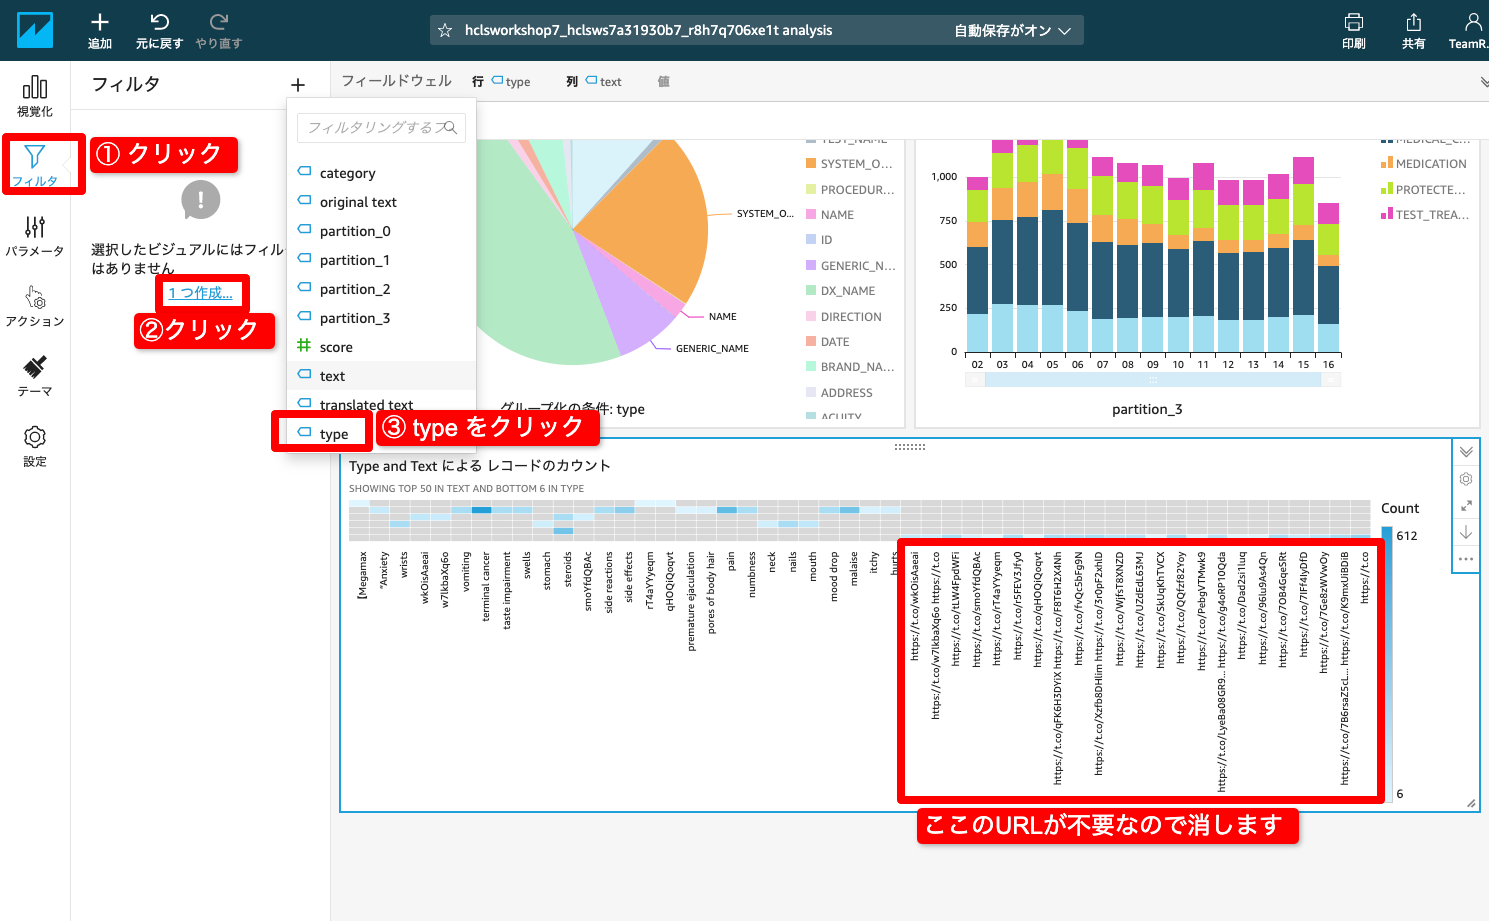1489x921 pixels.
Task: Open the Columns text field well dropdown
Action: point(604,82)
